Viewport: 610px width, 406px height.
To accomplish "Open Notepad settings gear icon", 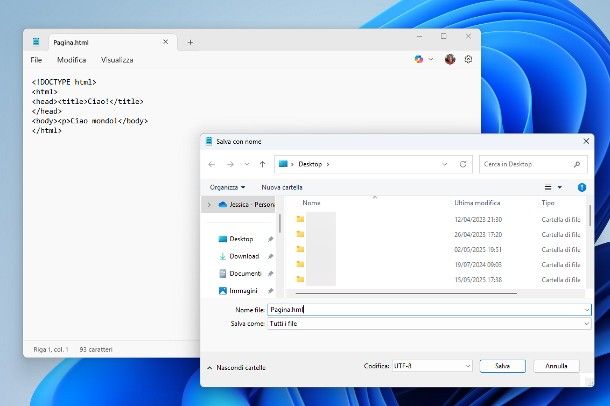I will 468,60.
